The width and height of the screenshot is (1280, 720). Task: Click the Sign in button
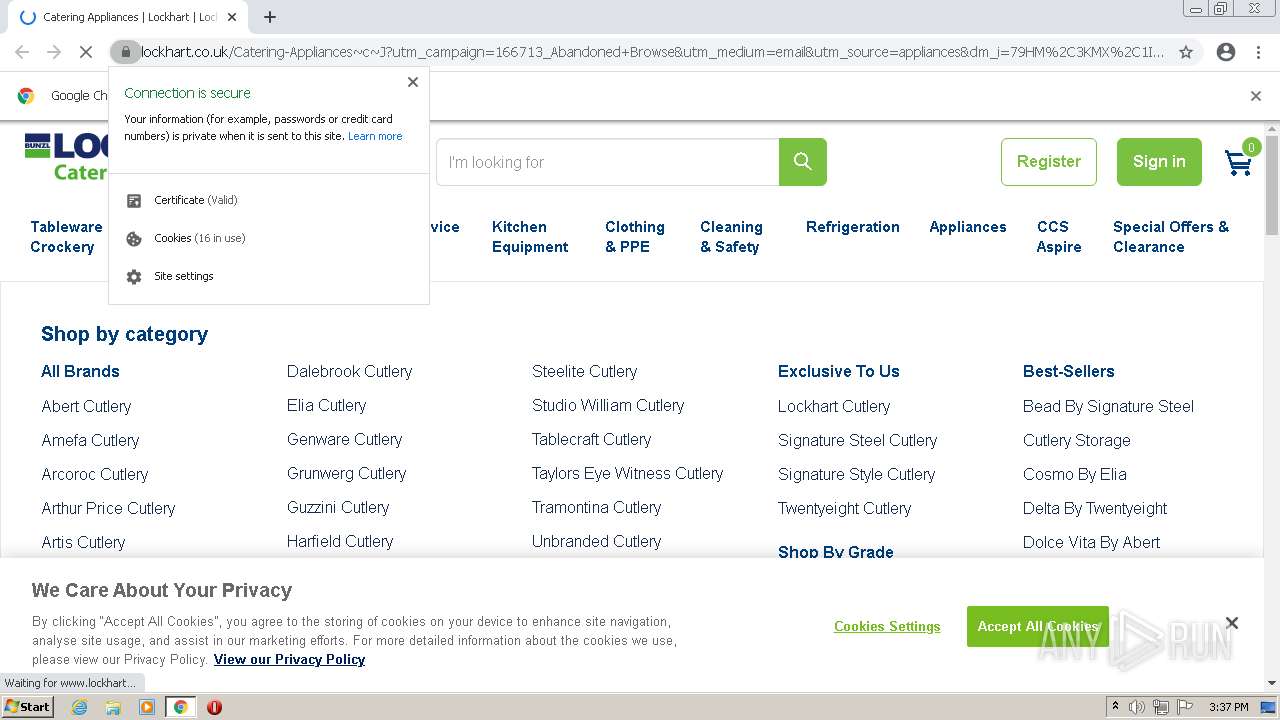(1159, 162)
